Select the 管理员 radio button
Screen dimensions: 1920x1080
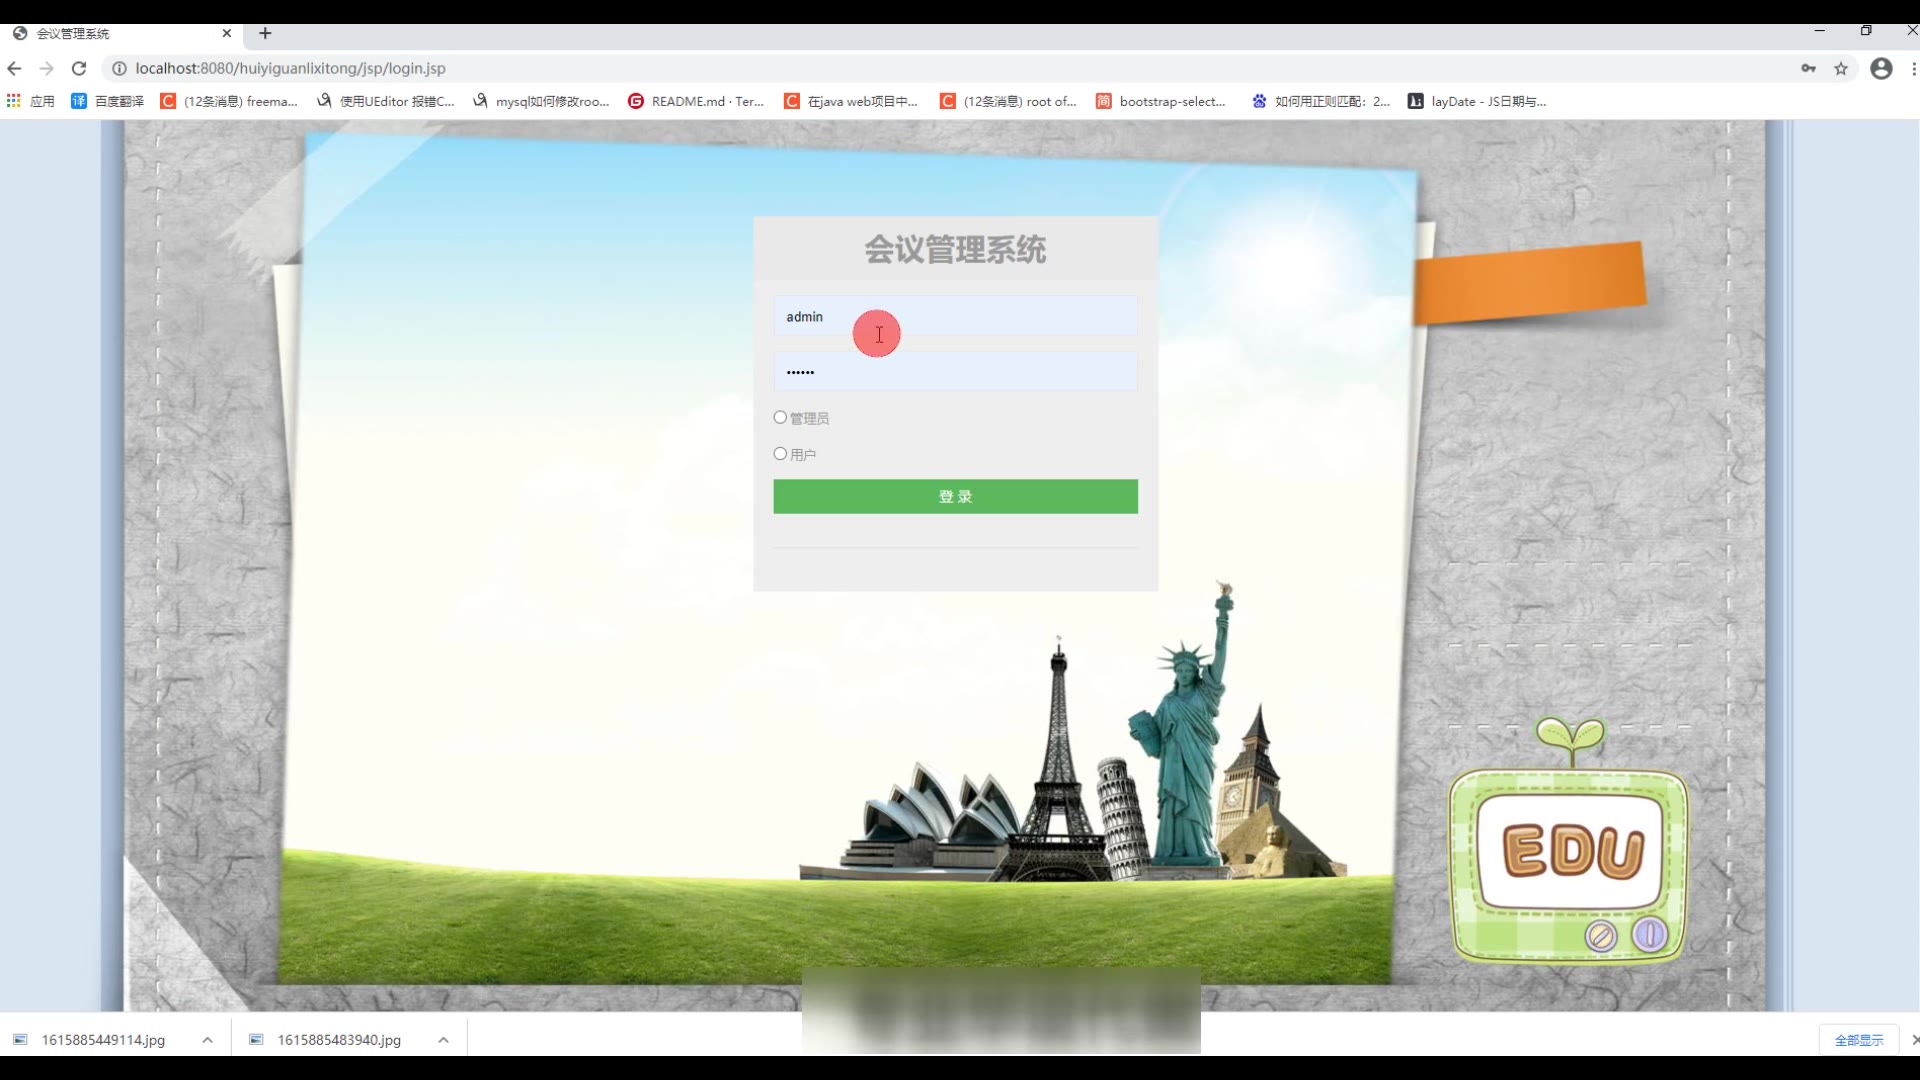point(780,417)
